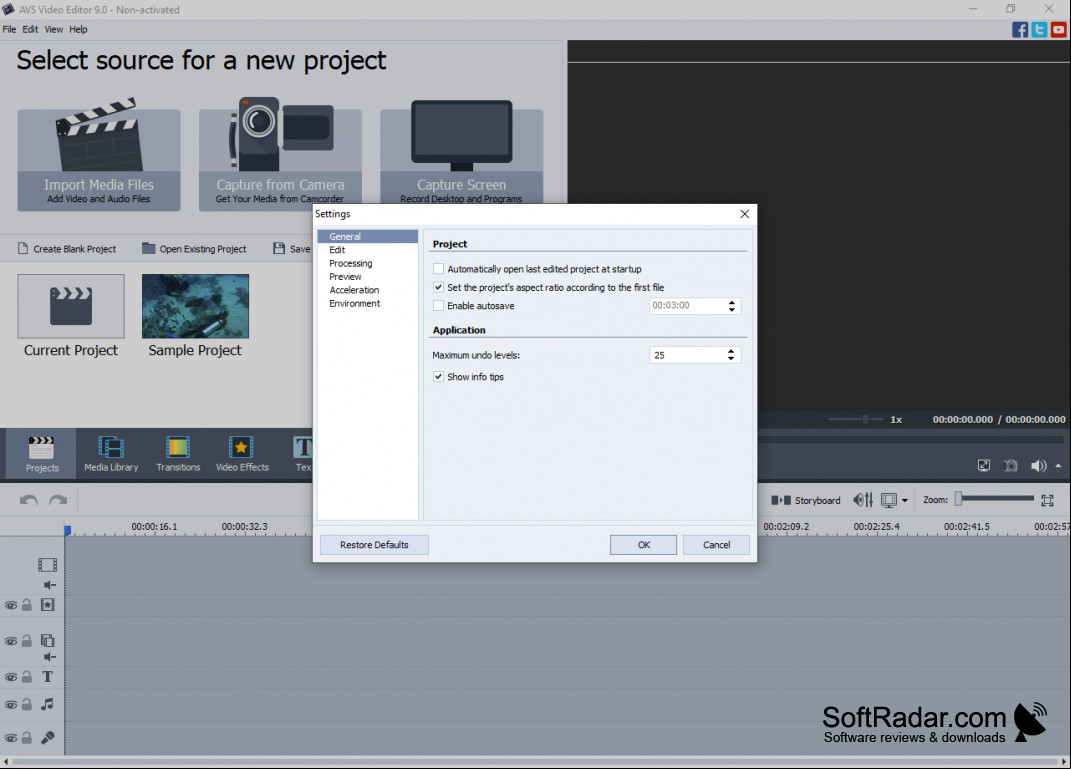This screenshot has width=1071, height=769.
Task: Click the text track T icon
Action: 47,677
